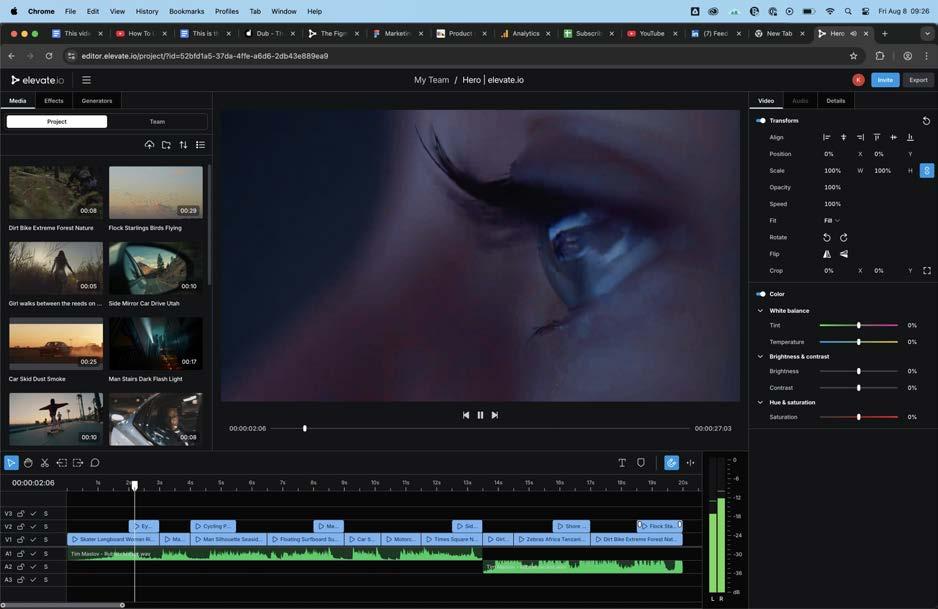This screenshot has width=938, height=609.
Task: Toggle the Color section switch
Action: coord(761,294)
